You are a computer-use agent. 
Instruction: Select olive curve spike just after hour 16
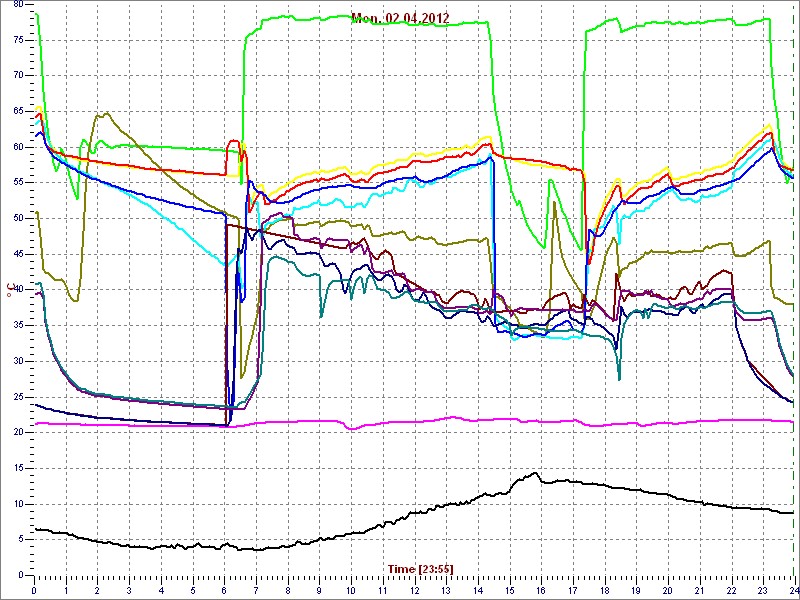[x=551, y=180]
